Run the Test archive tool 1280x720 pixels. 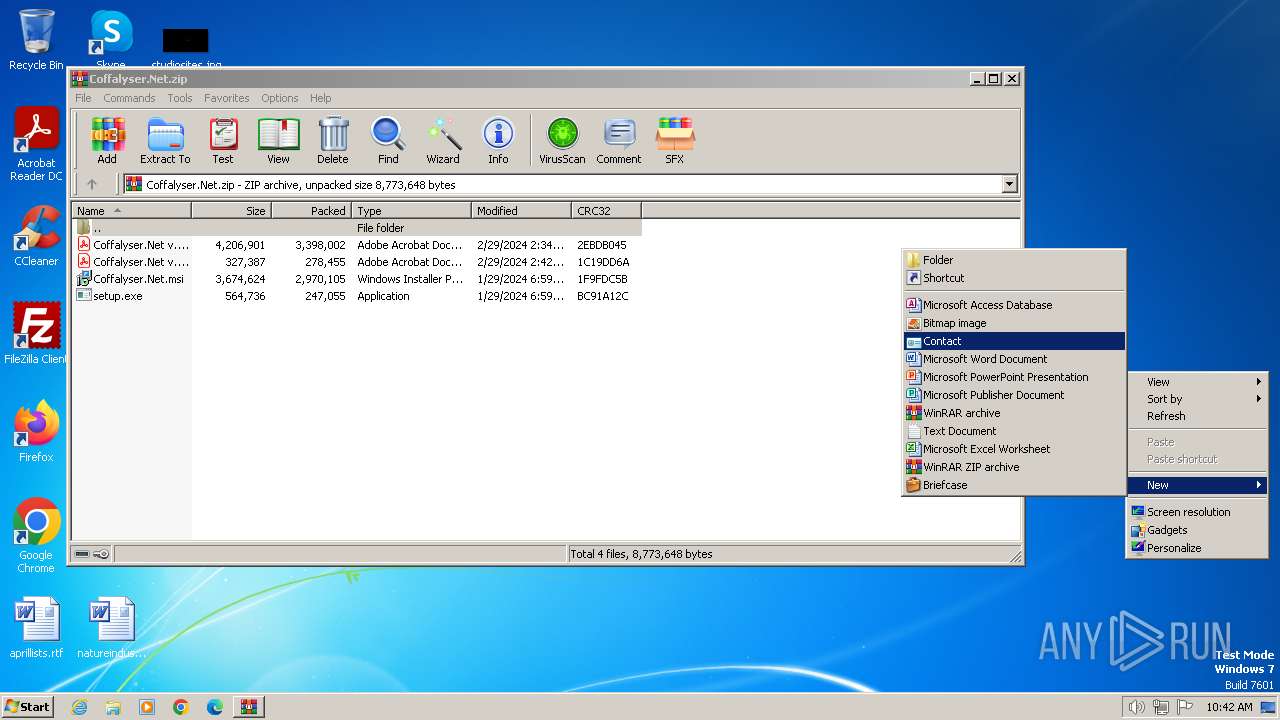click(x=223, y=141)
